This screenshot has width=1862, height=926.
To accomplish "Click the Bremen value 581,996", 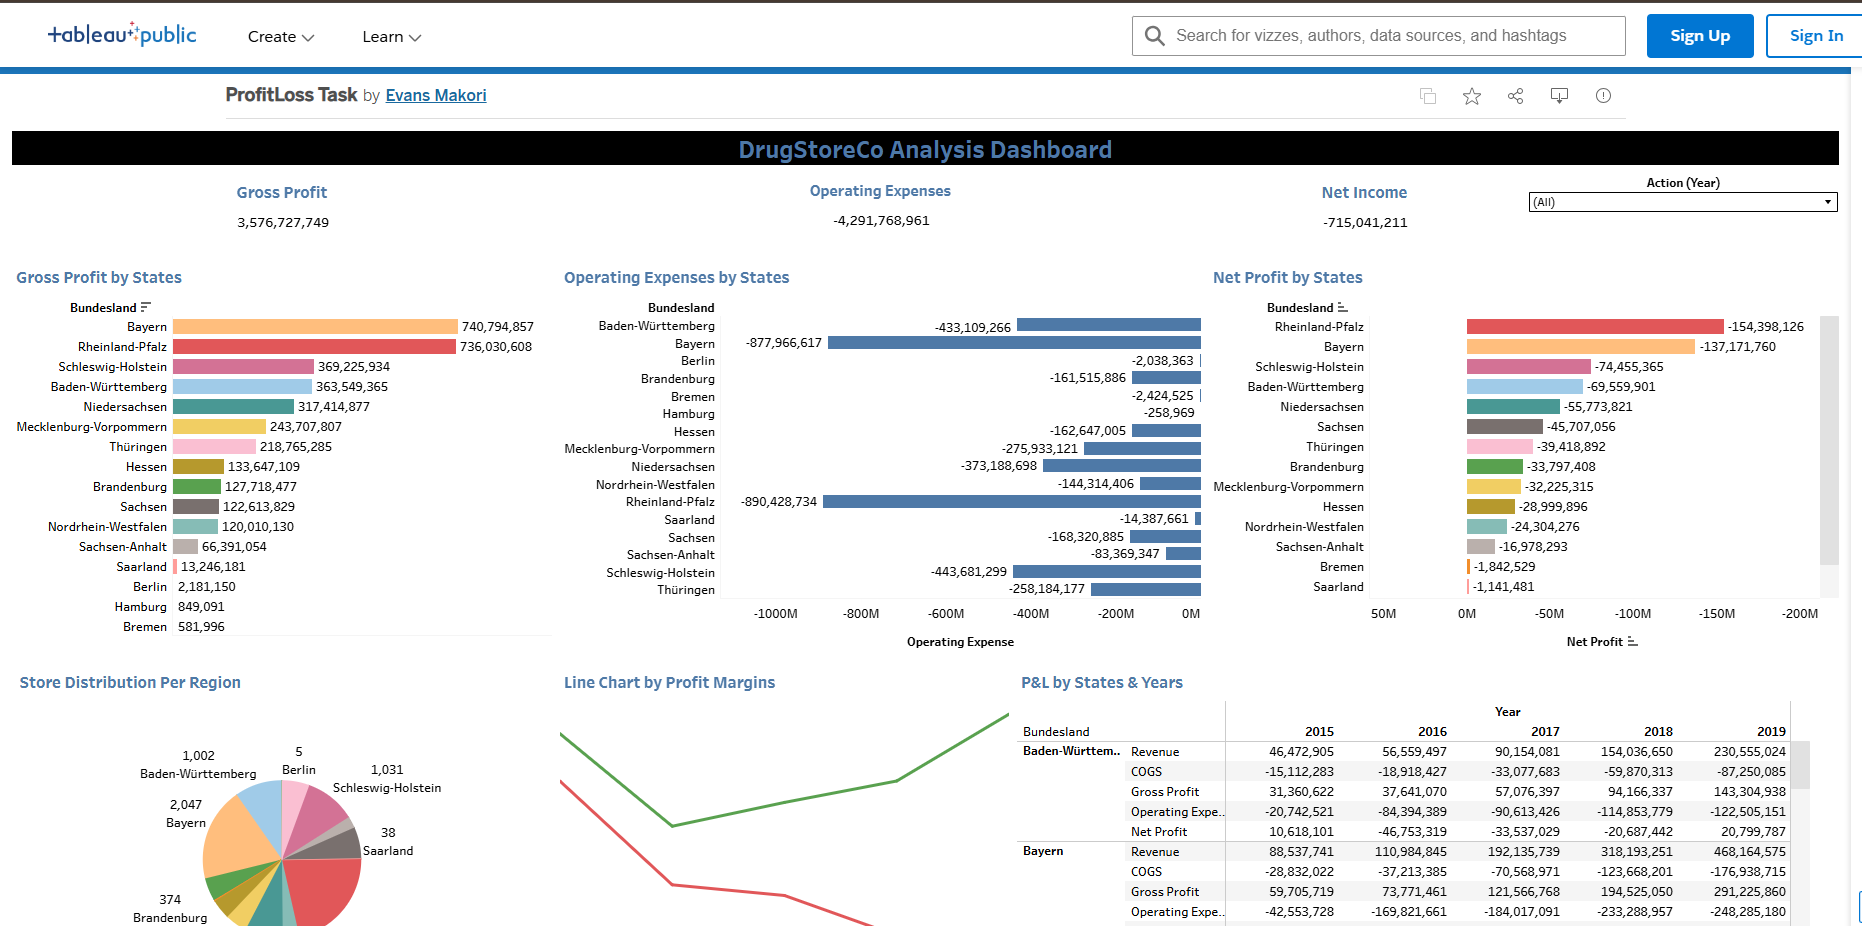I will (201, 627).
